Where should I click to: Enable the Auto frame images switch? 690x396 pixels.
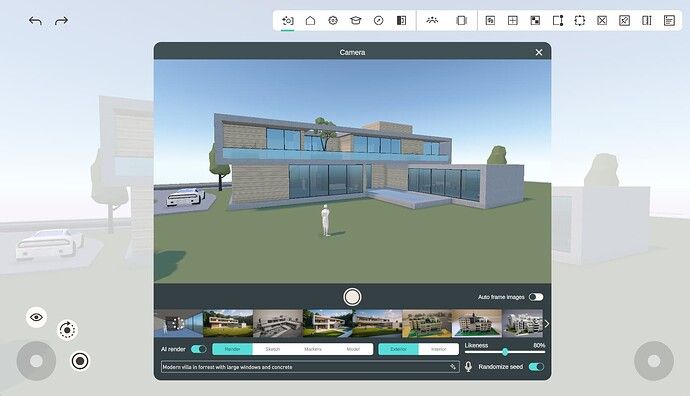click(x=536, y=297)
